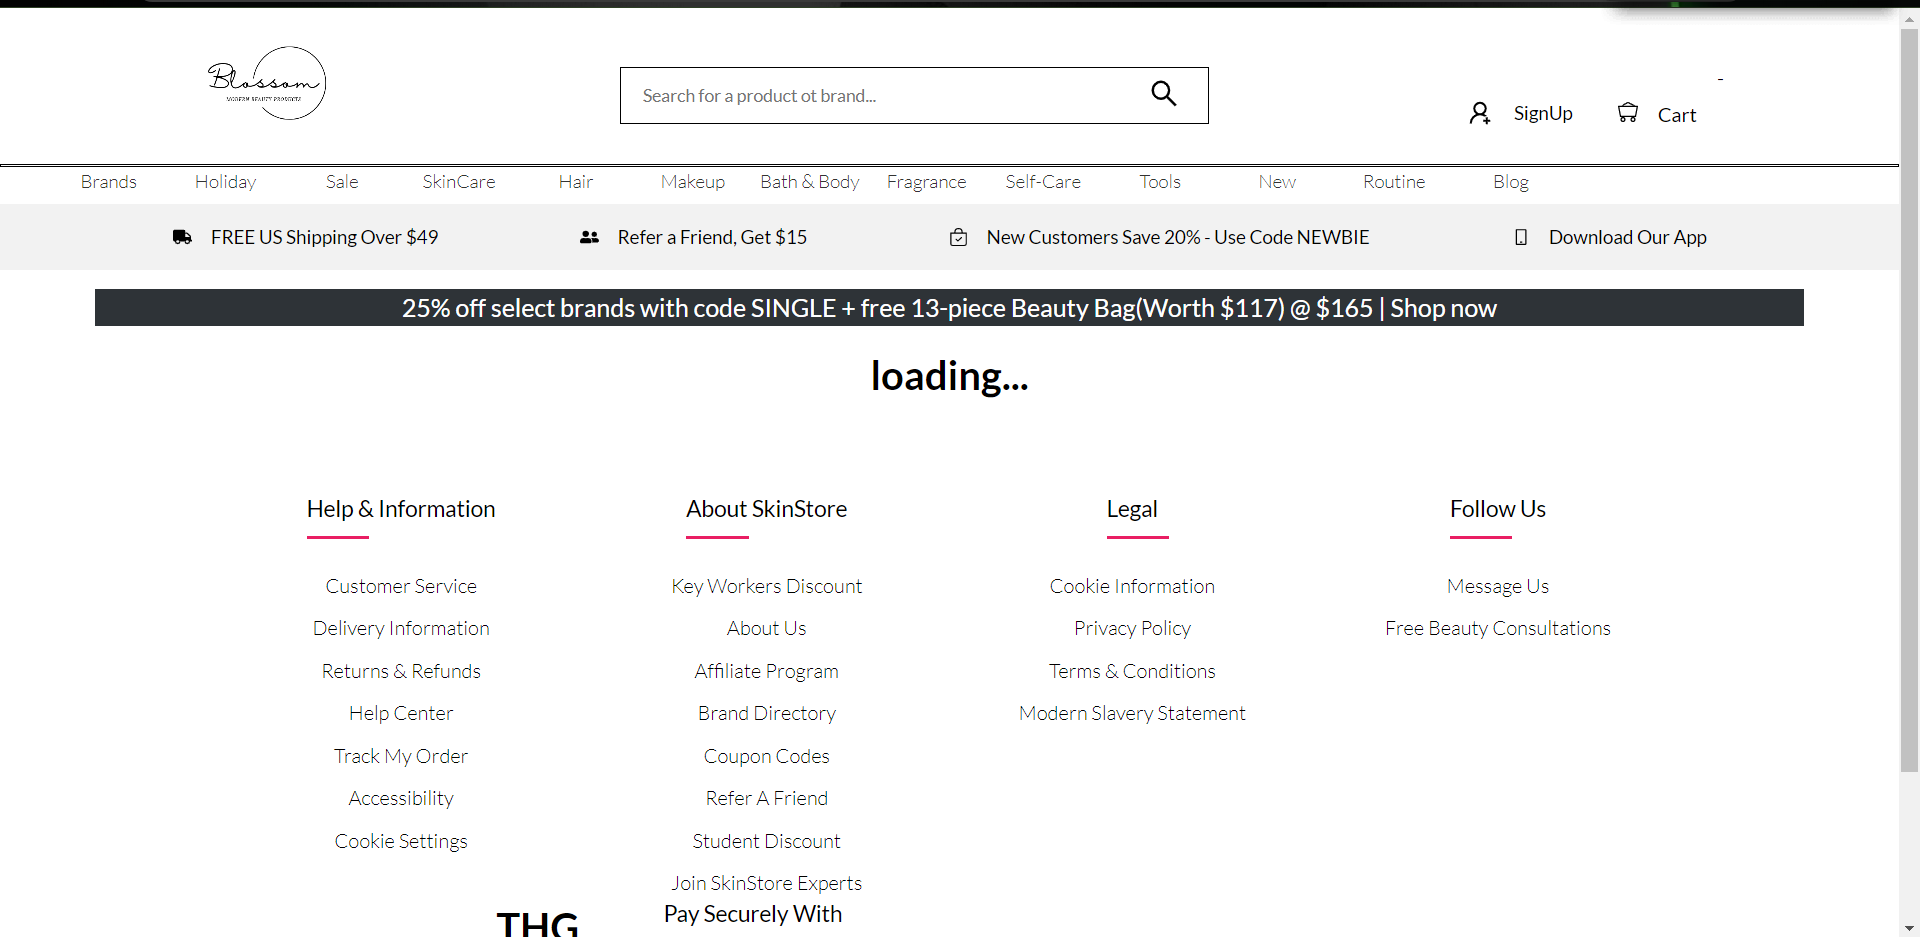Click the Blossom logo
This screenshot has height=937, width=1920.
(267, 83)
